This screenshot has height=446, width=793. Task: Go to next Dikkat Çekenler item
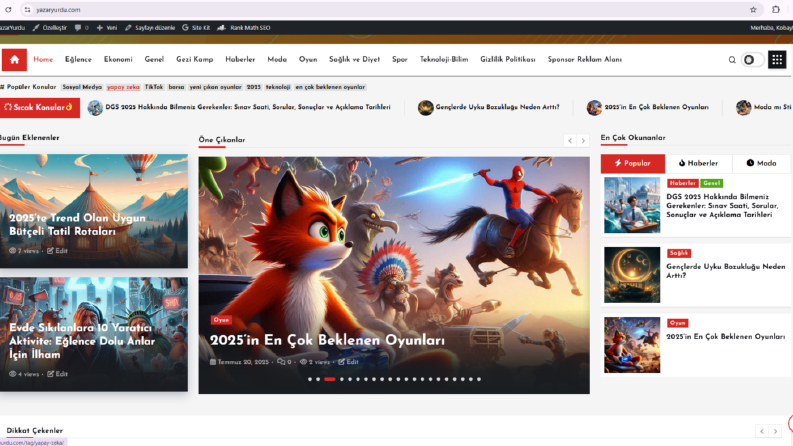click(x=775, y=431)
